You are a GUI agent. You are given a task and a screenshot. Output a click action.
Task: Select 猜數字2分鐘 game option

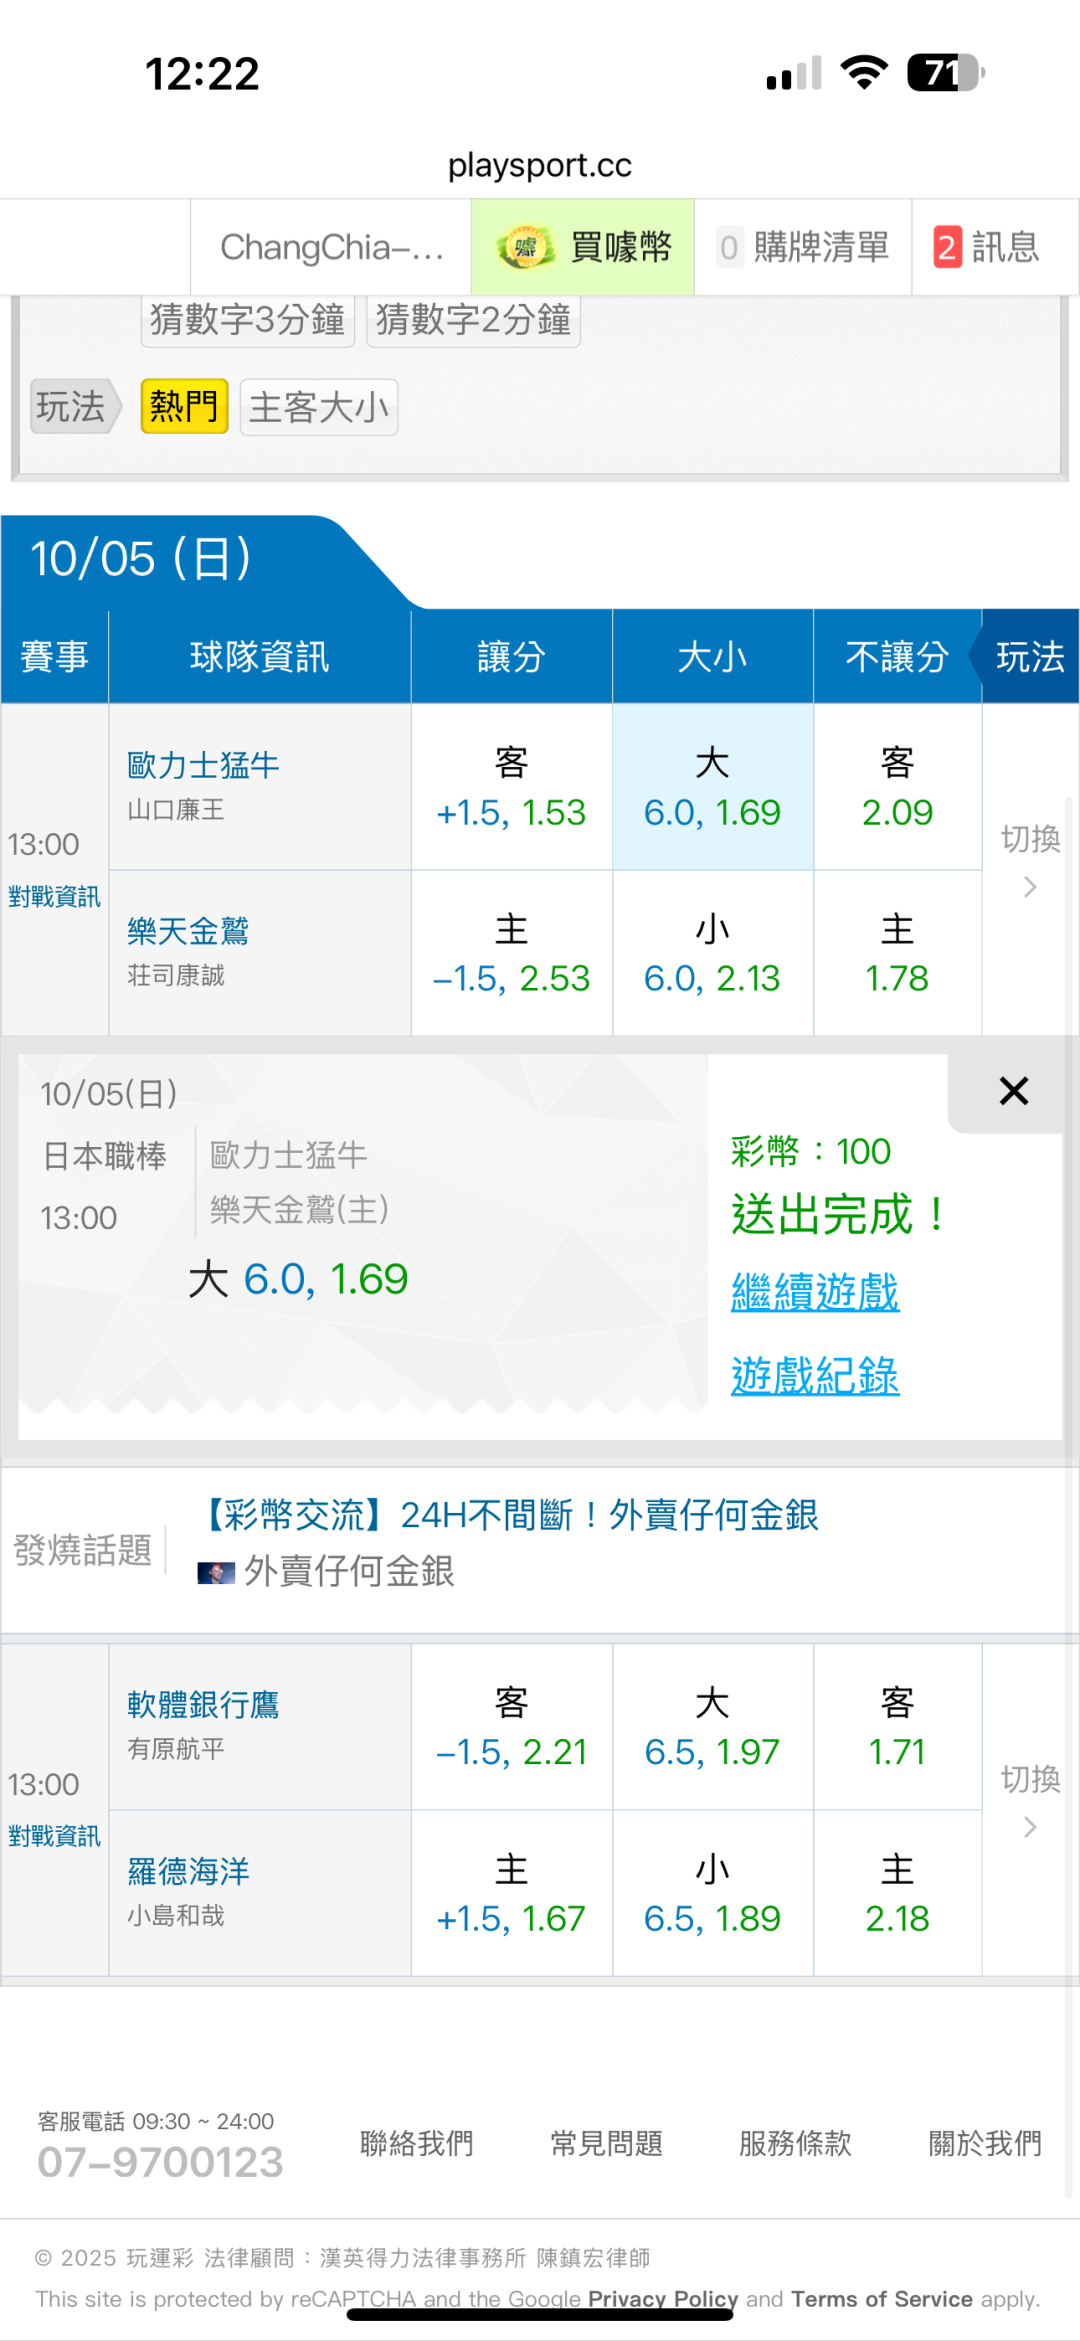coord(473,319)
